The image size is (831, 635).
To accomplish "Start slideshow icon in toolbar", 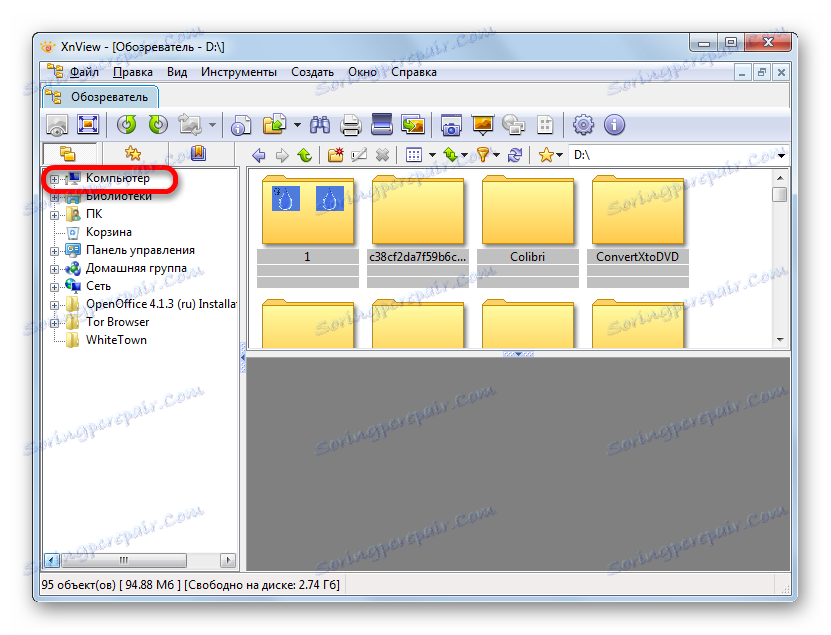I will (482, 125).
